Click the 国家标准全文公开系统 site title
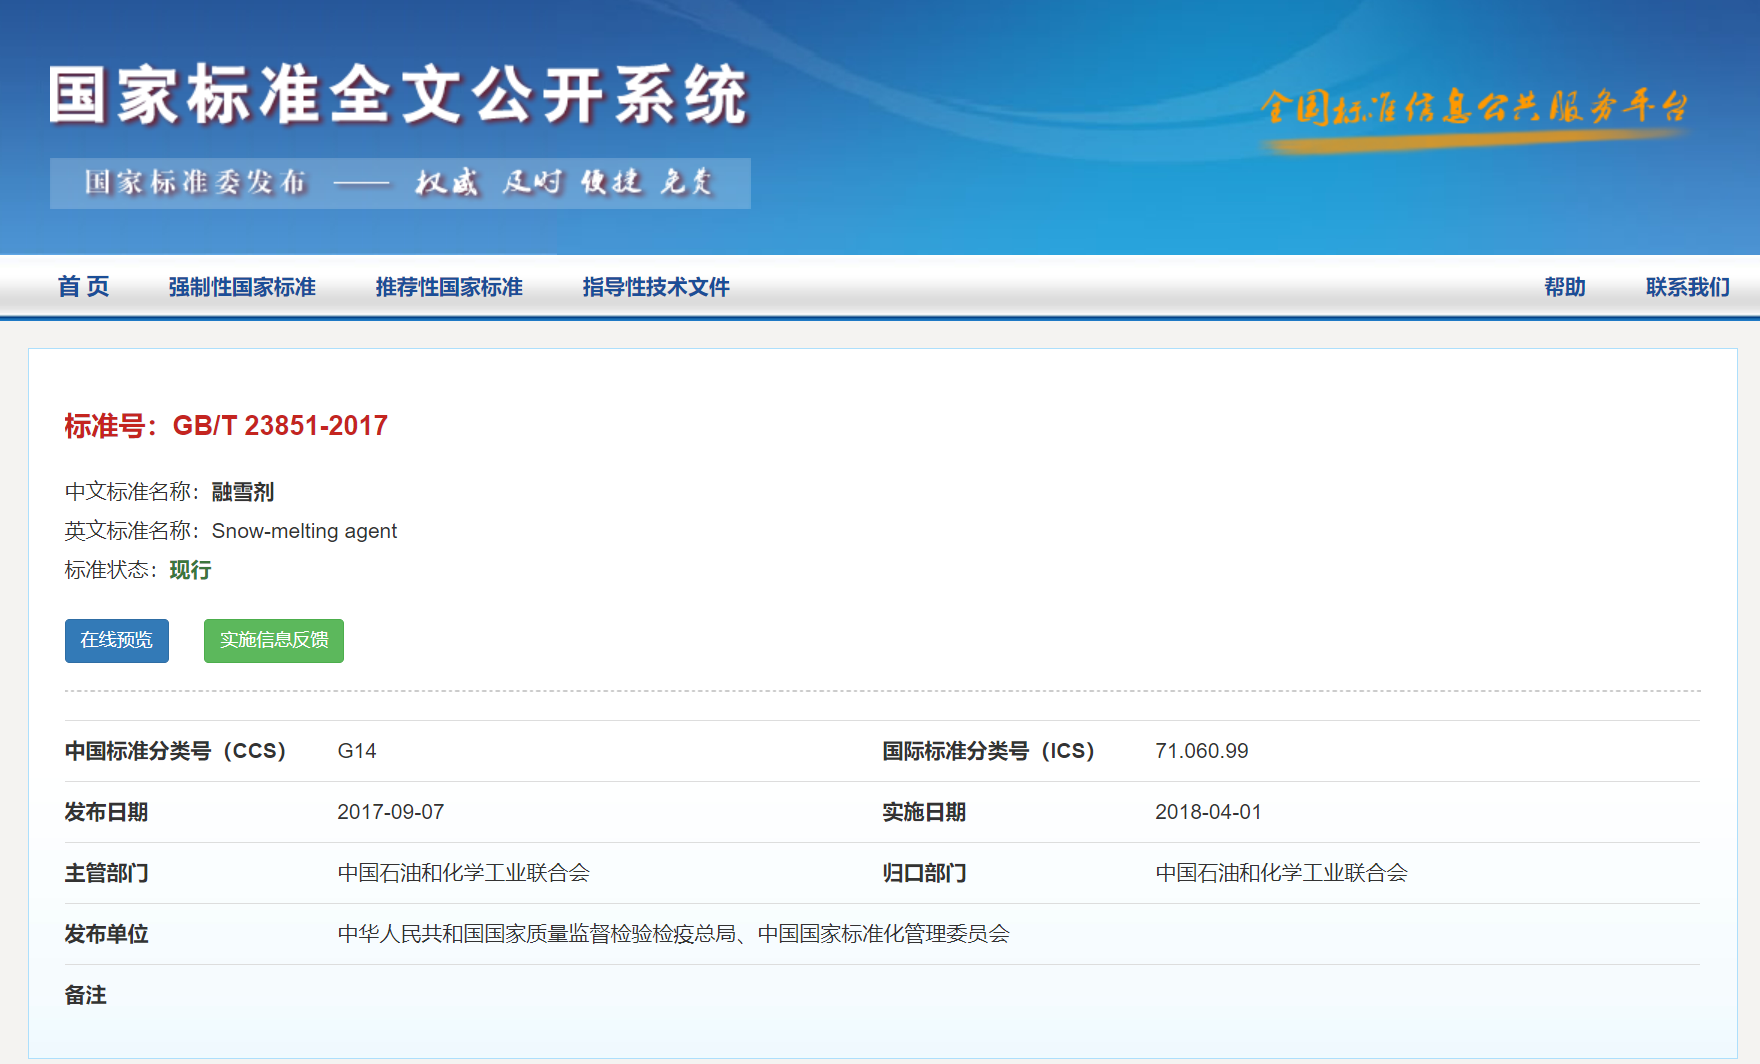This screenshot has height=1064, width=1760. 398,96
